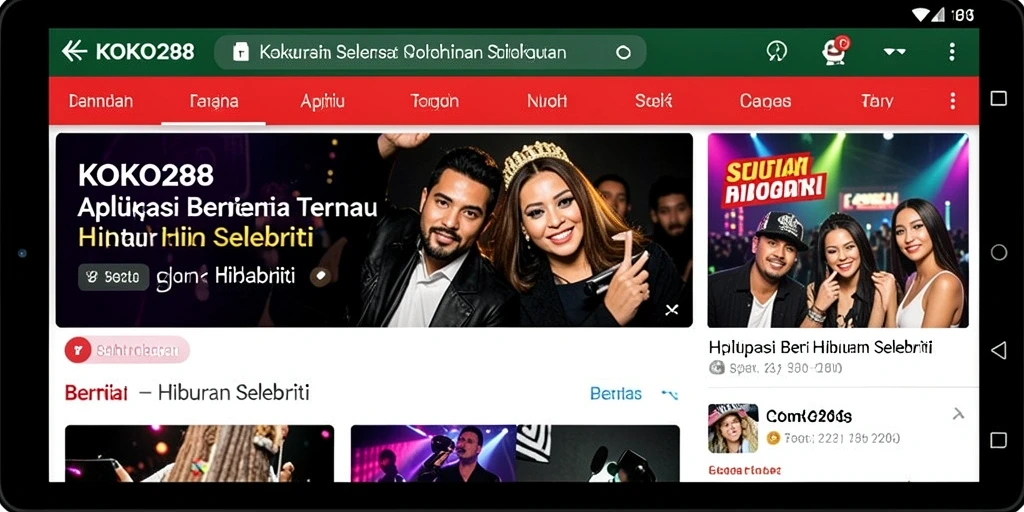This screenshot has width=1024, height=512.
Task: Open the three-dot menu in green header
Action: click(952, 52)
